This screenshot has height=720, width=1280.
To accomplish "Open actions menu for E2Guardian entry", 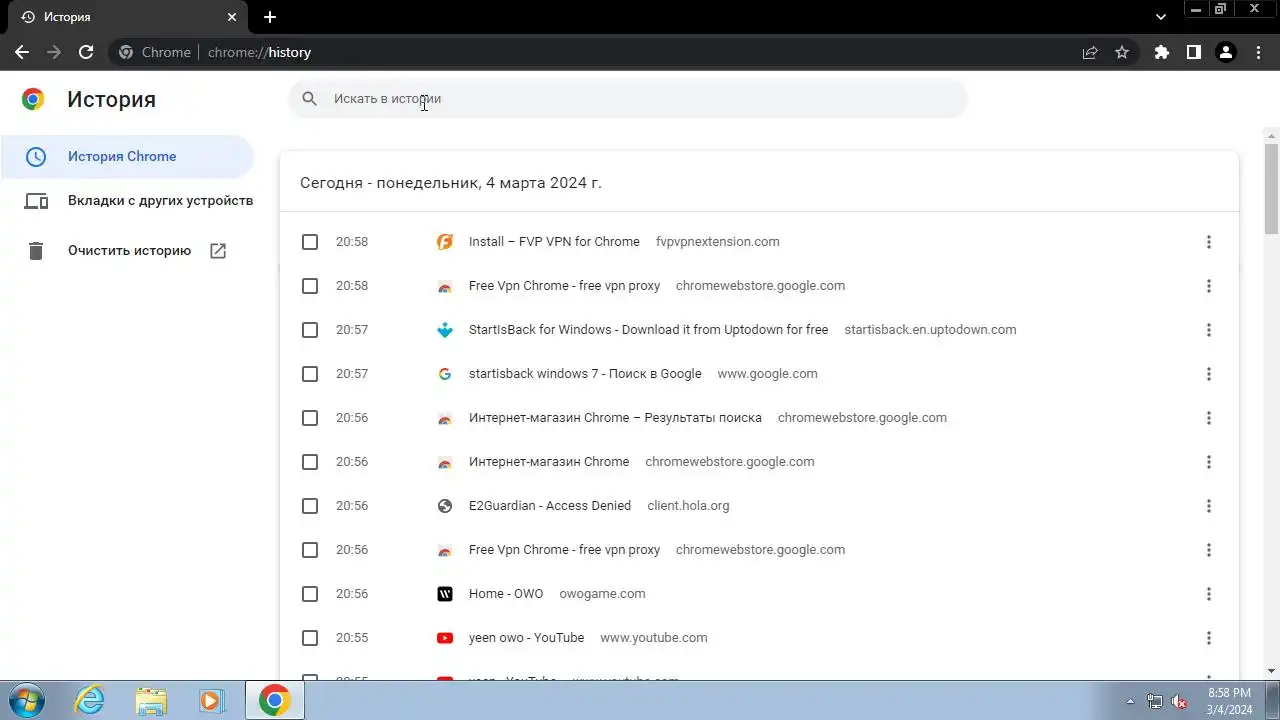I will tap(1208, 506).
